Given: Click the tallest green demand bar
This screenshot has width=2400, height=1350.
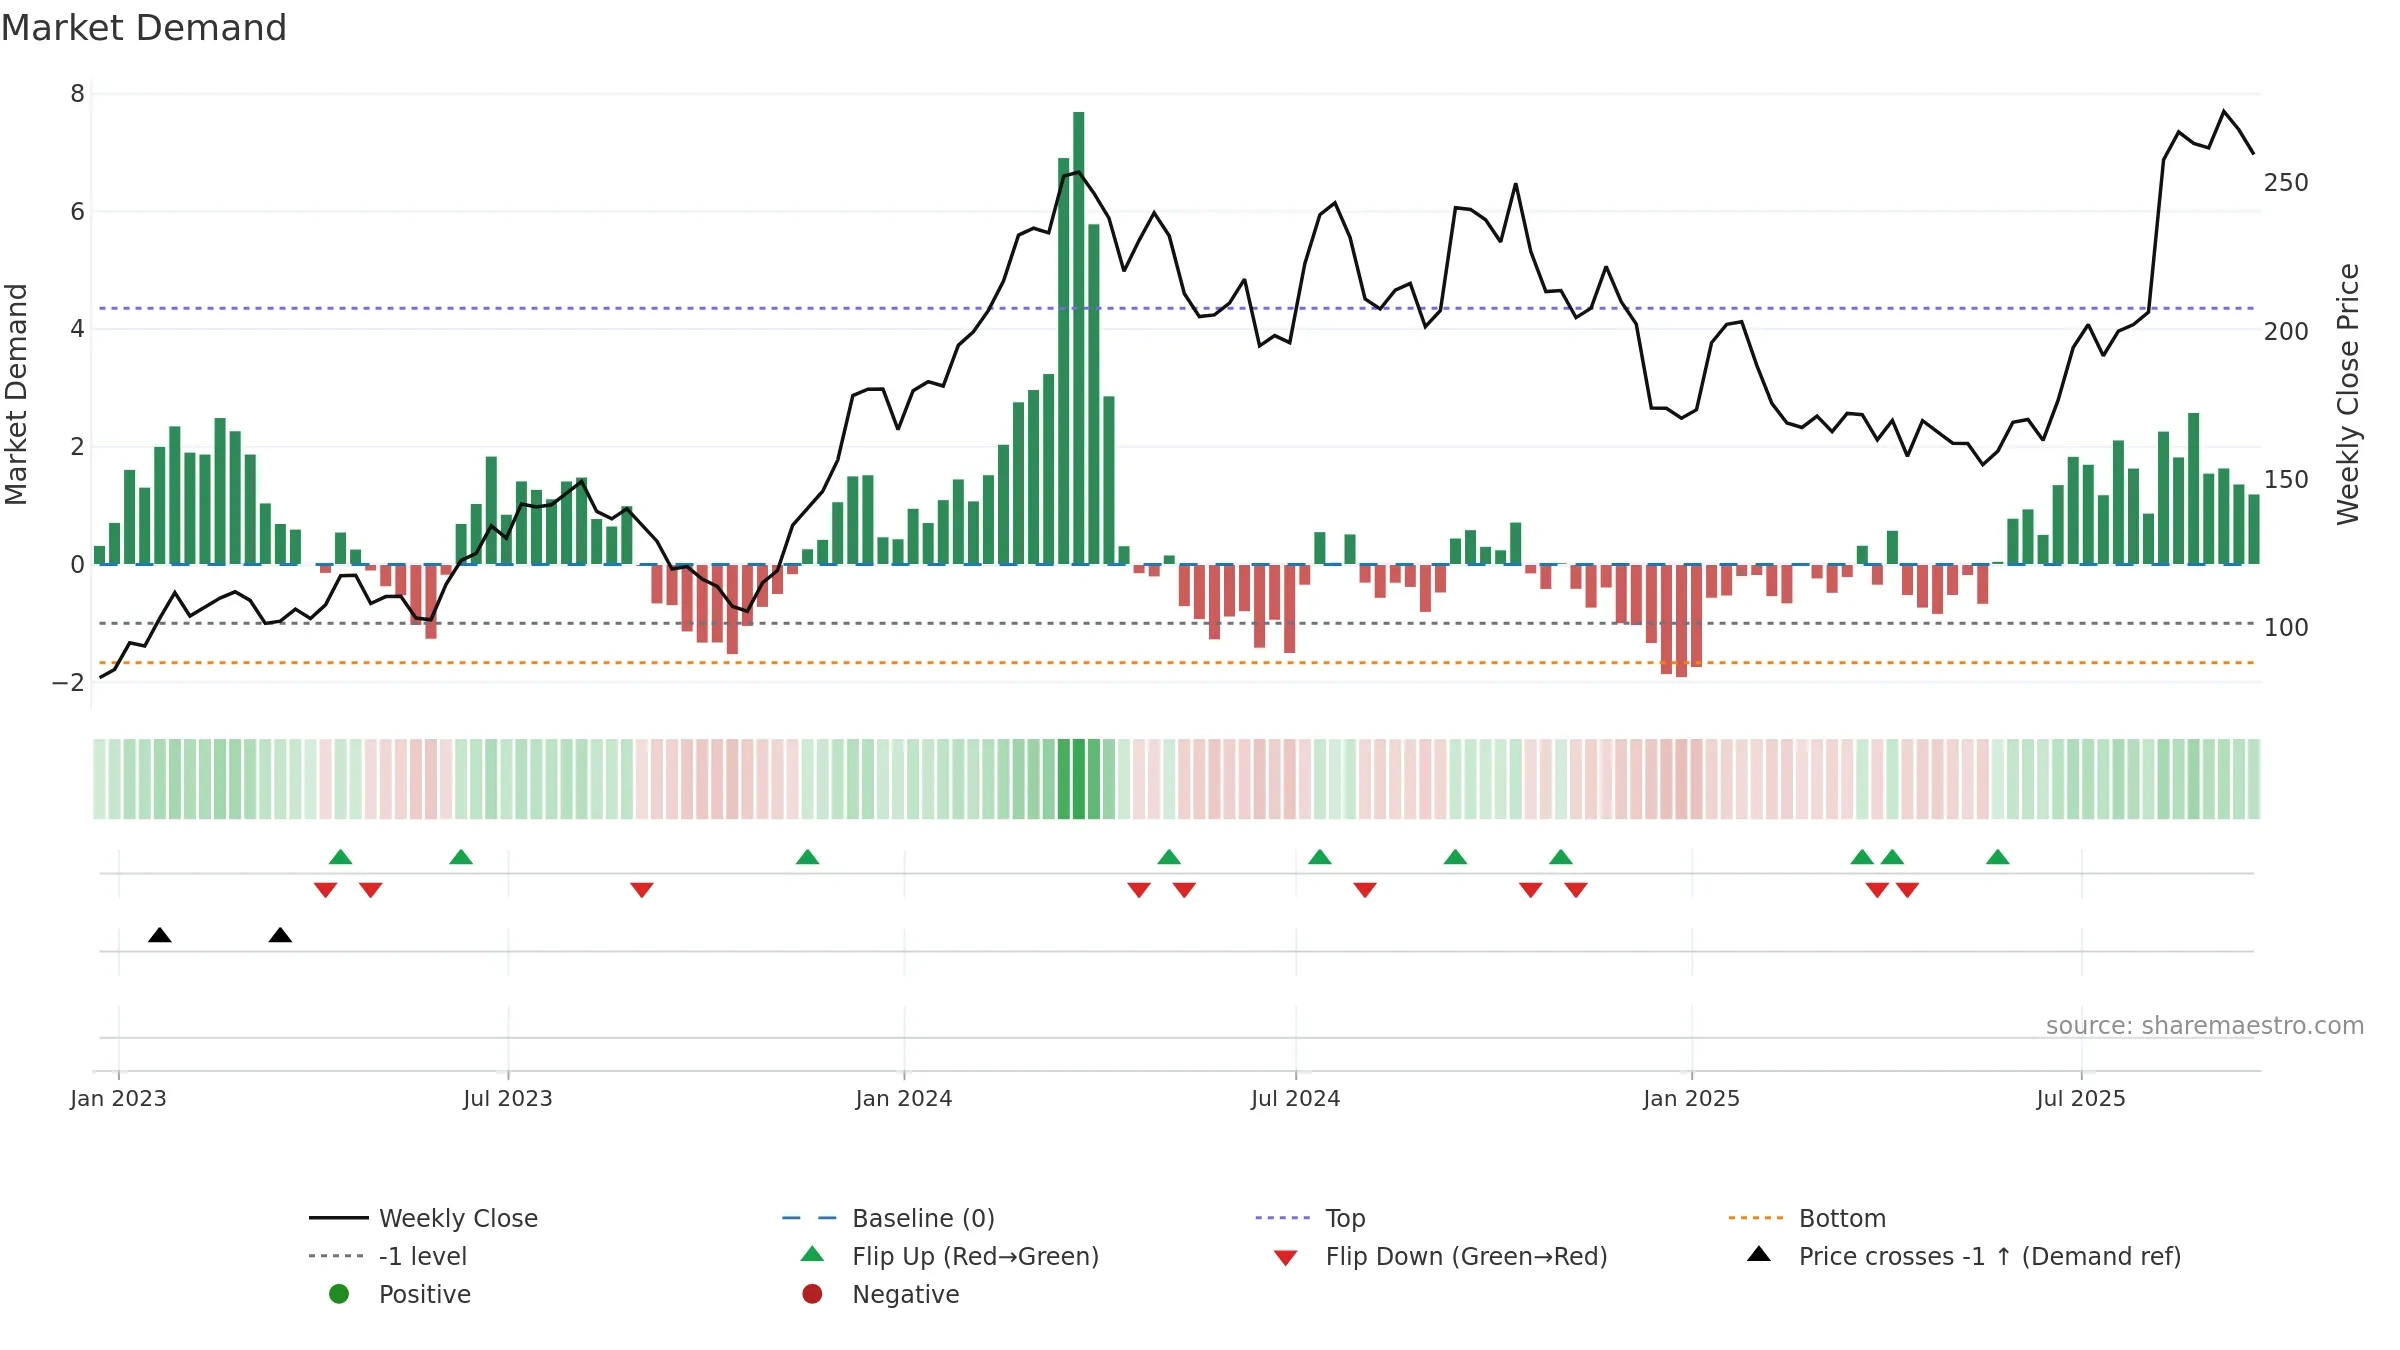Looking at the screenshot, I should coord(1079,338).
